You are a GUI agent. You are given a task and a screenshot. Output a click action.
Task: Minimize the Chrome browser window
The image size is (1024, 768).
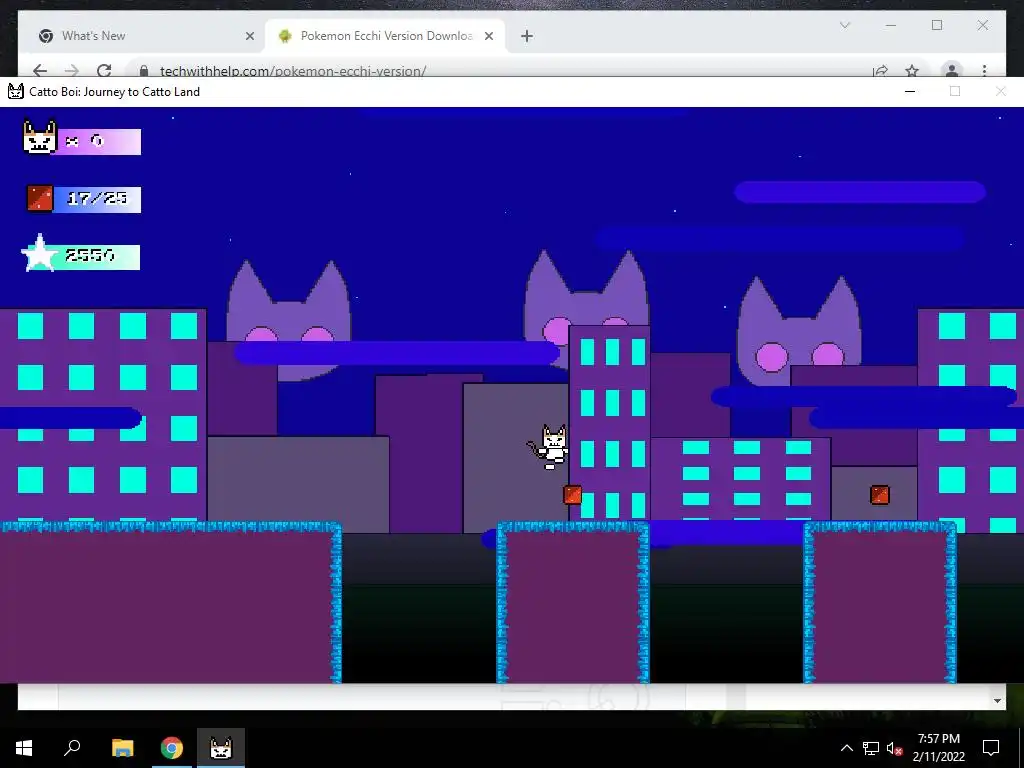coord(891,25)
